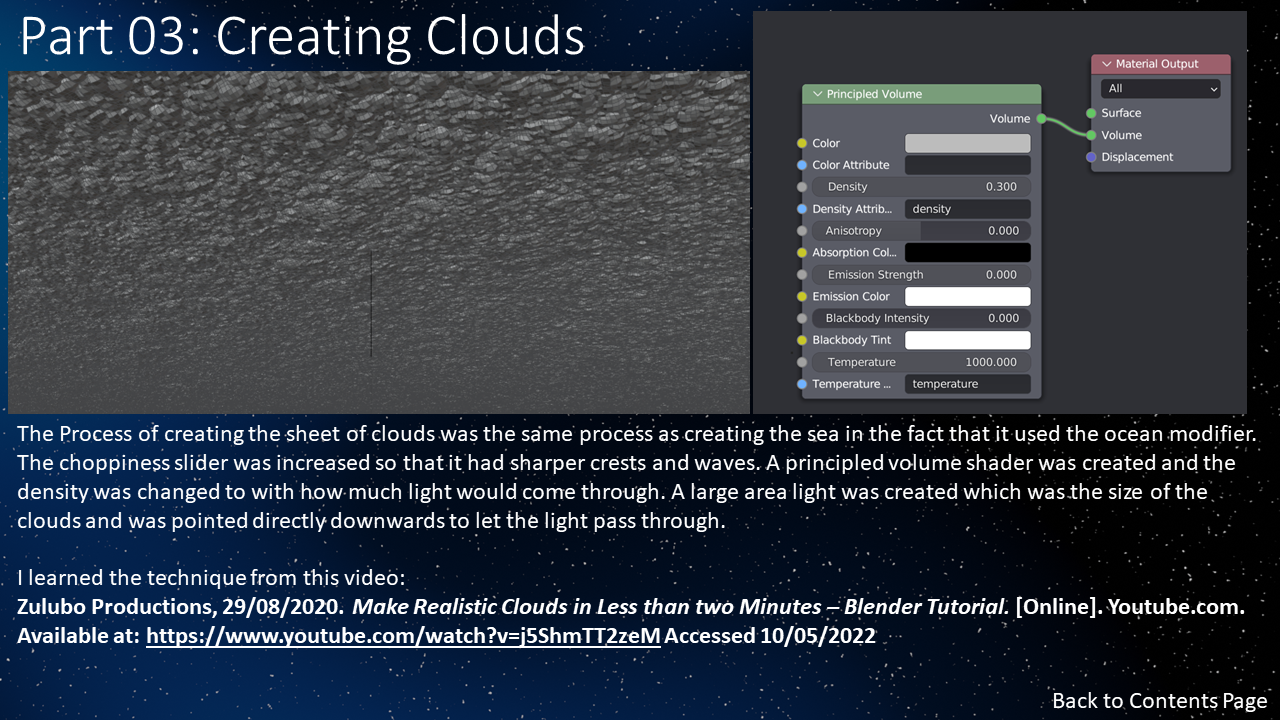Click the temperature attribute text field
Image resolution: width=1280 pixels, height=720 pixels.
[x=967, y=384]
